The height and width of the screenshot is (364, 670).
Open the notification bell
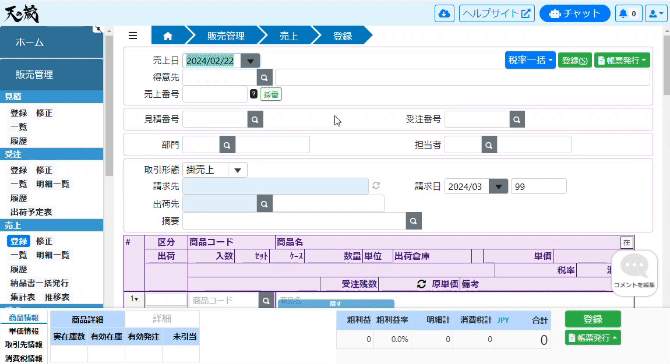(x=628, y=14)
